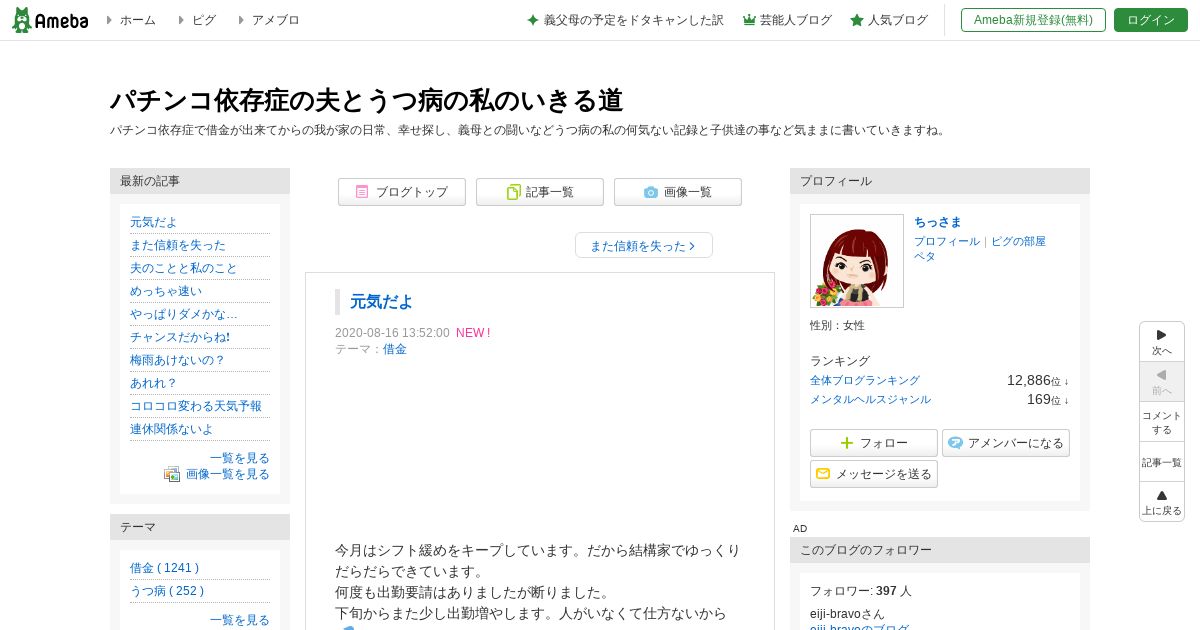
Task: Open 芸能人ブログ link
Action: coord(787,20)
